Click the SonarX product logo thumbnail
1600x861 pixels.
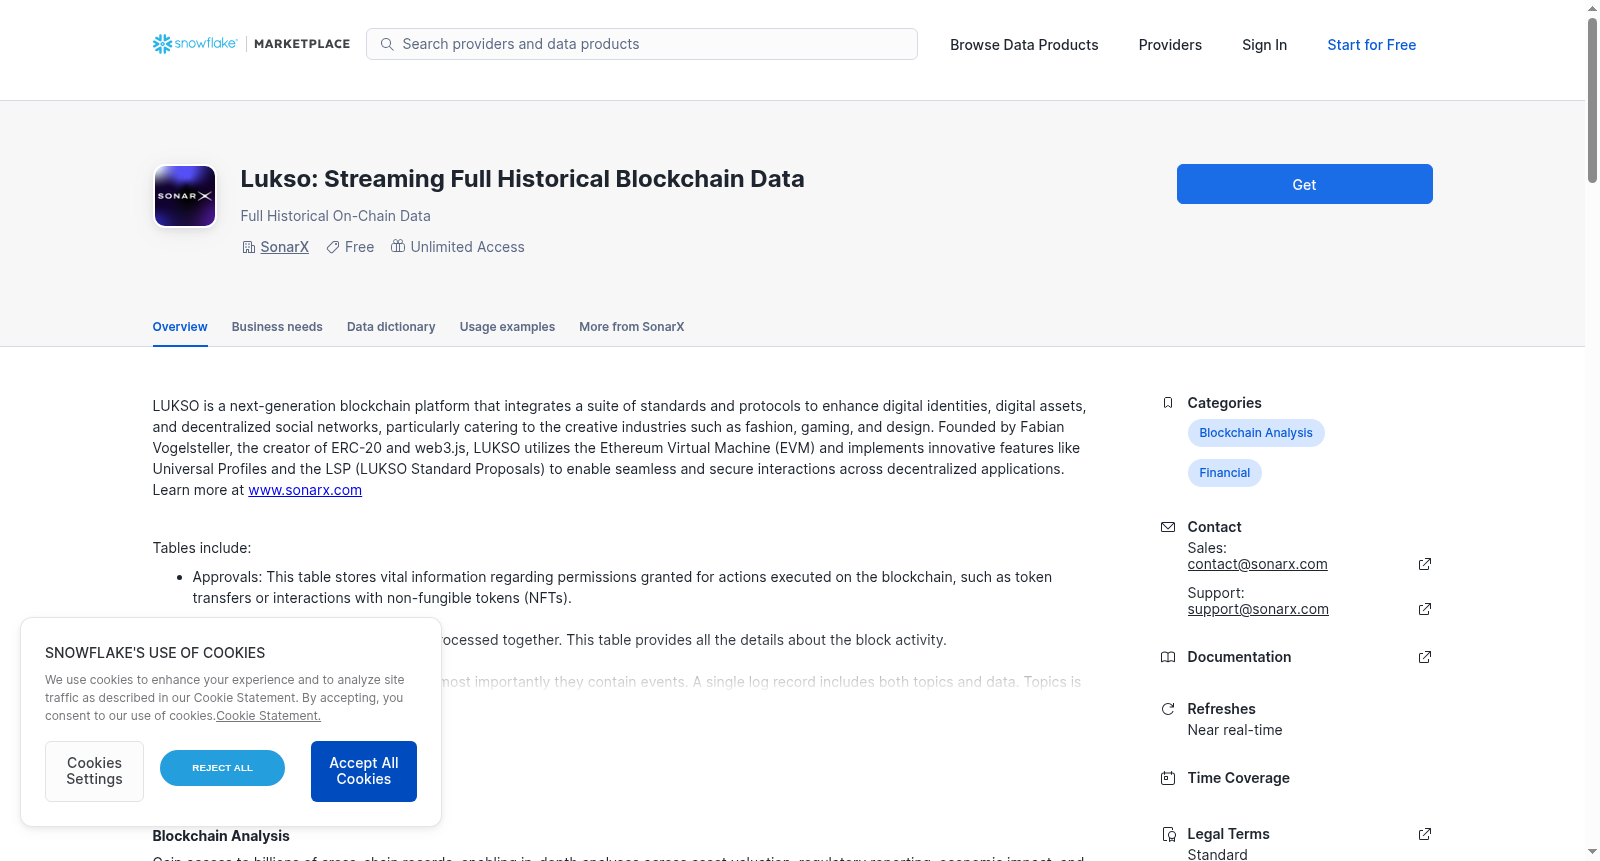[x=185, y=196]
